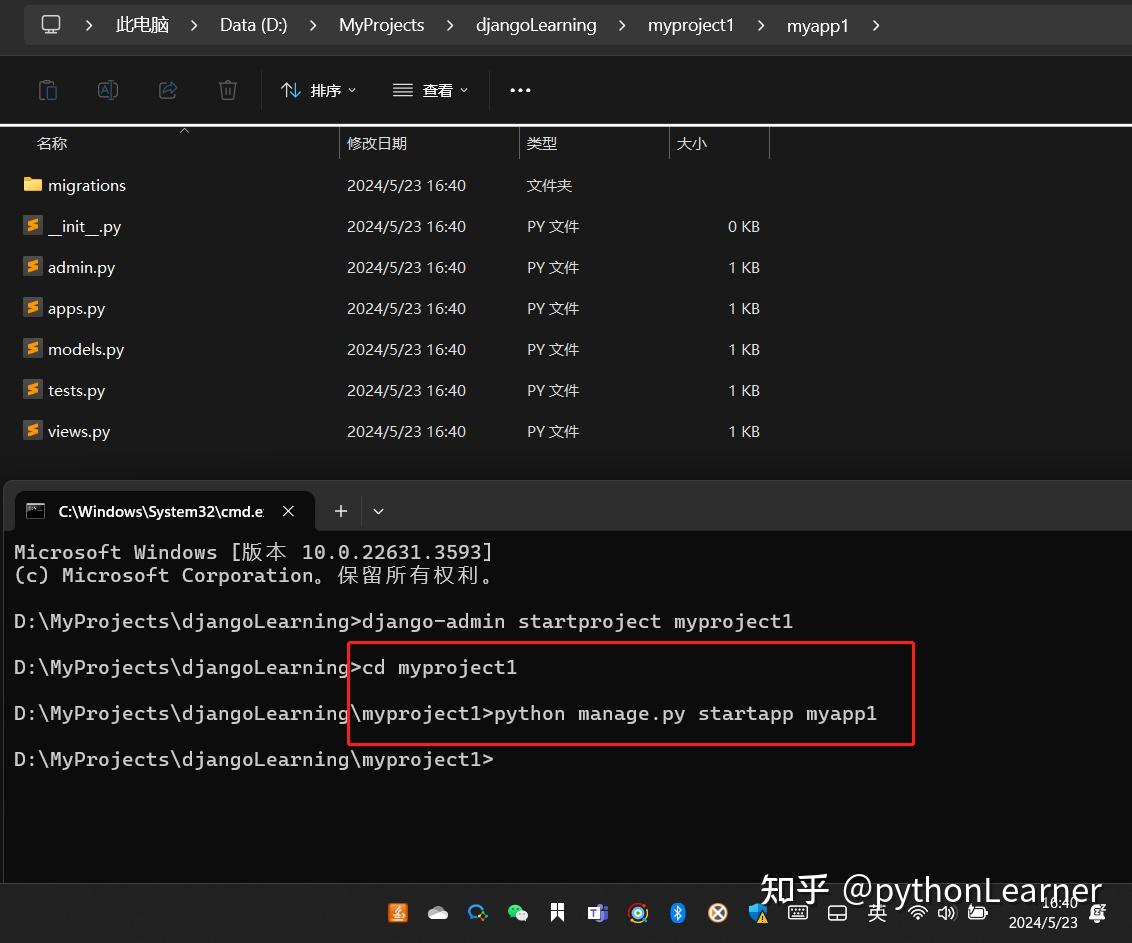Screen dimensions: 1132x943
Task: Open Windows Security via the shield tray icon
Action: click(757, 913)
